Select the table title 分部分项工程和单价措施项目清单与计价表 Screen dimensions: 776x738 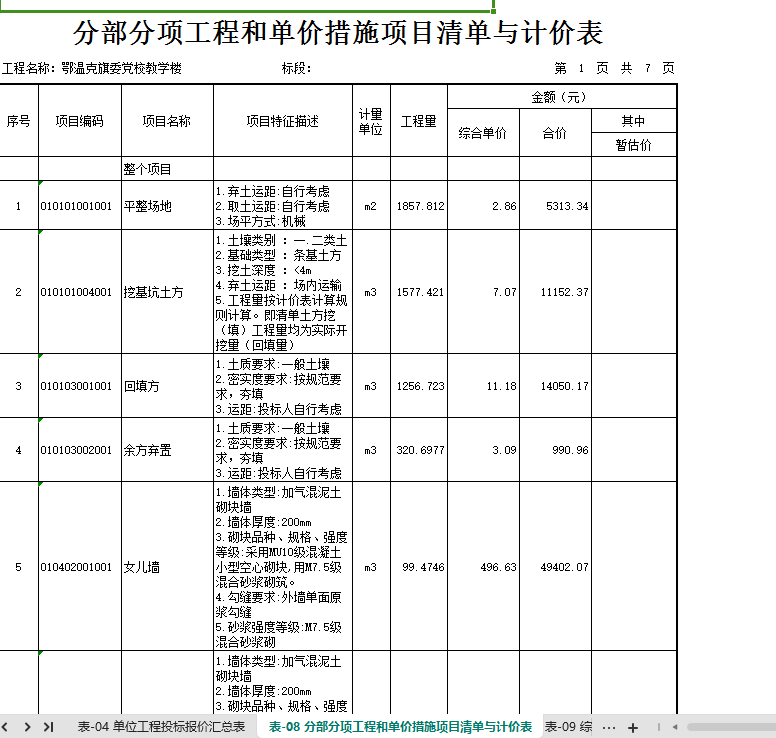338,33
